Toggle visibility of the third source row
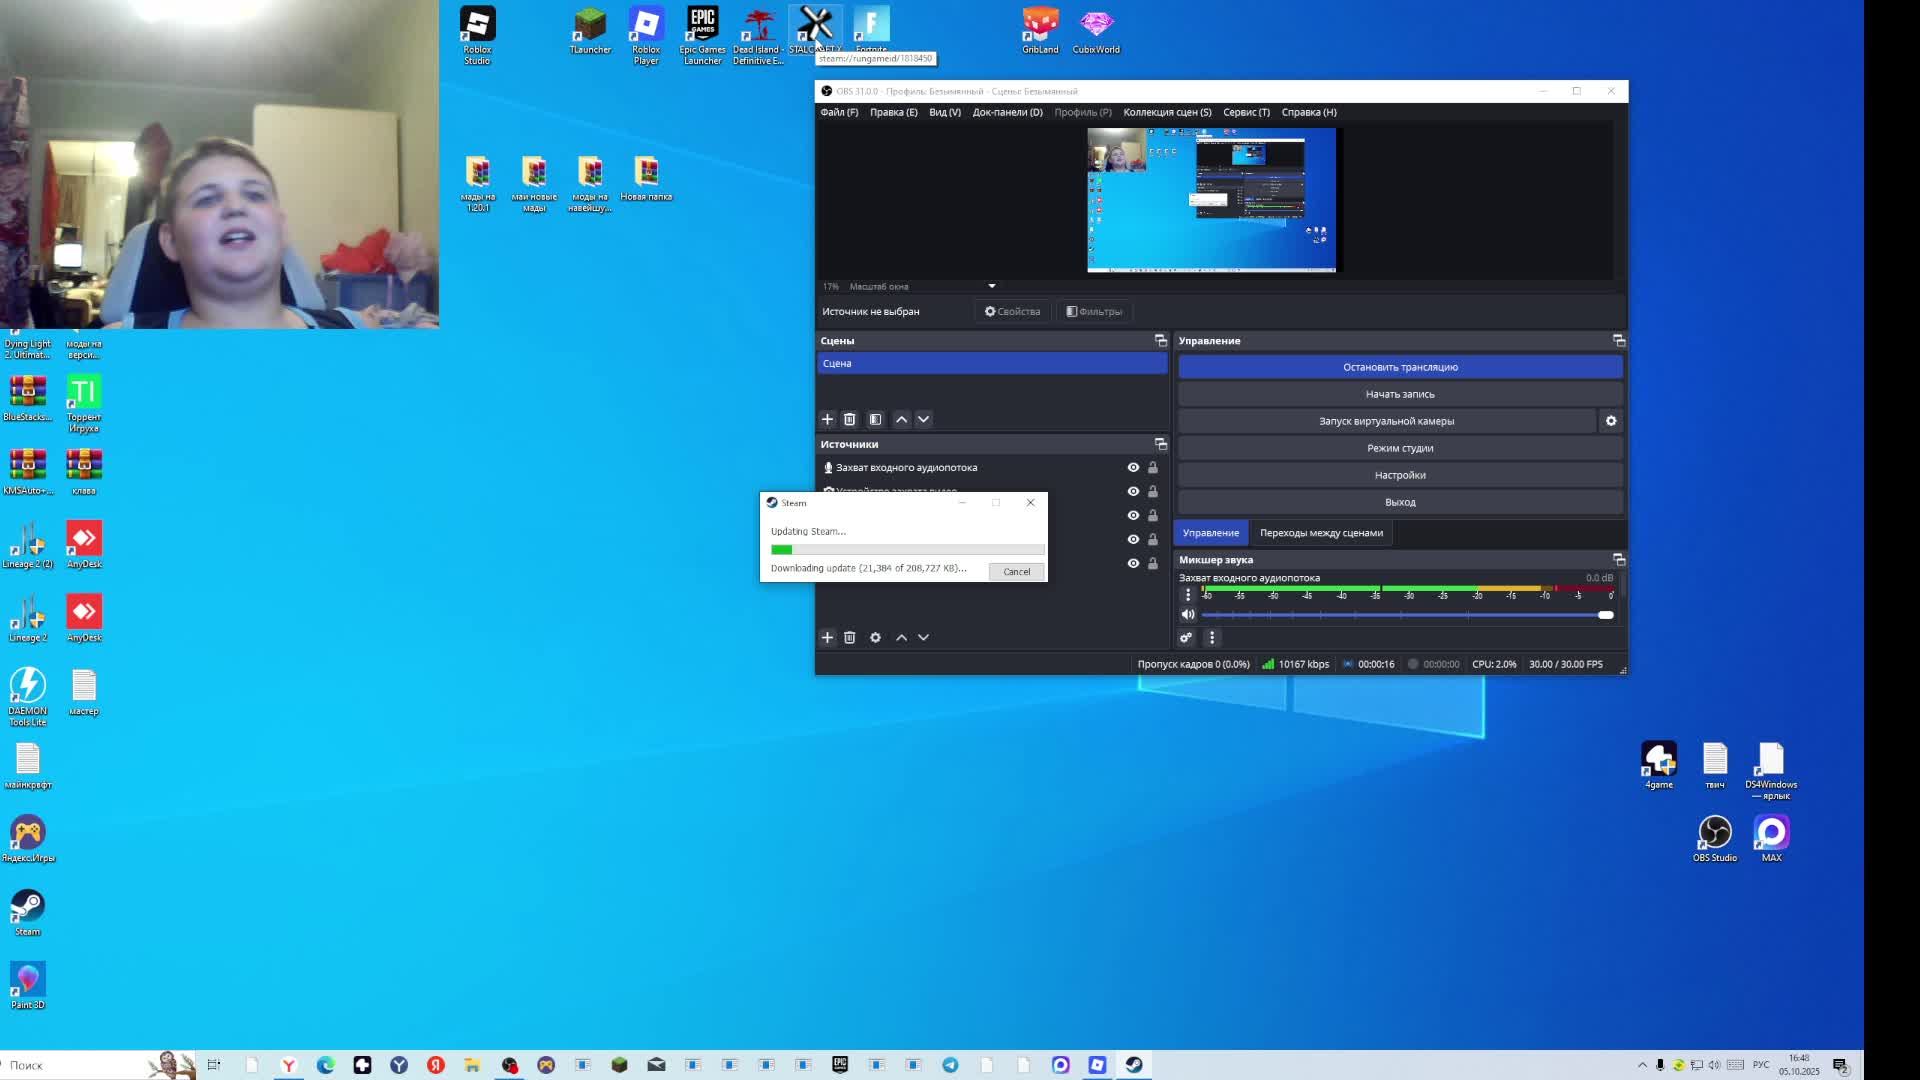1920x1080 pixels. click(1133, 515)
